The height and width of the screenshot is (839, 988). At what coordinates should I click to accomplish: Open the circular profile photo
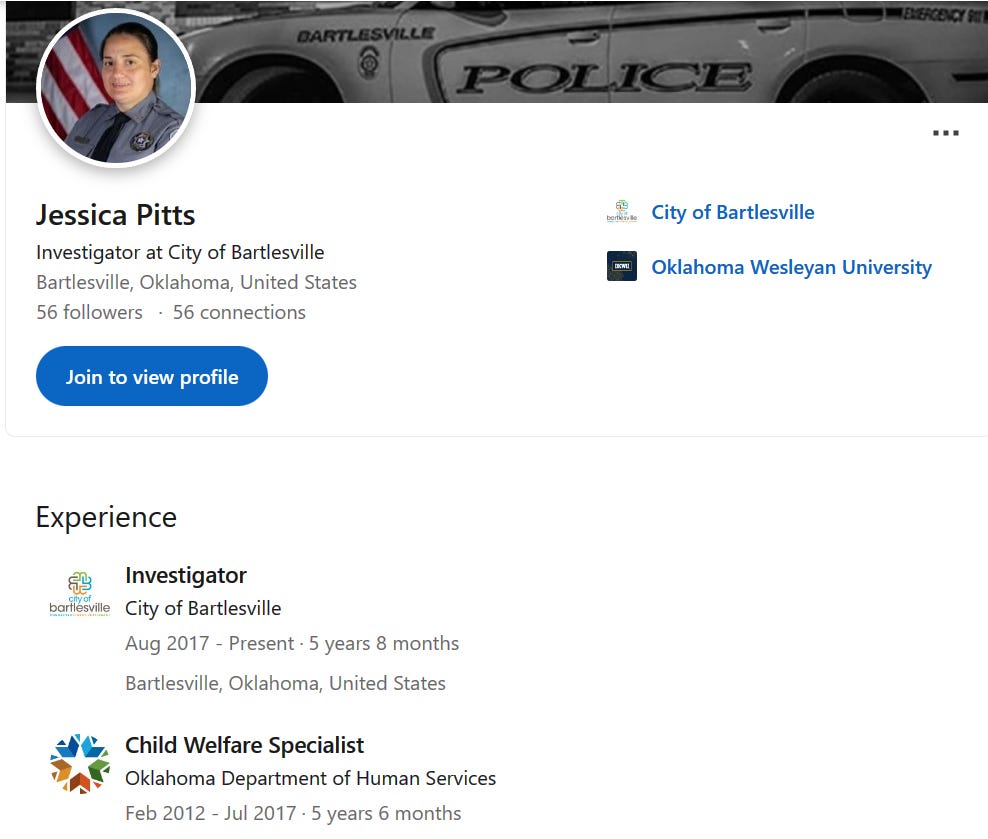[116, 88]
